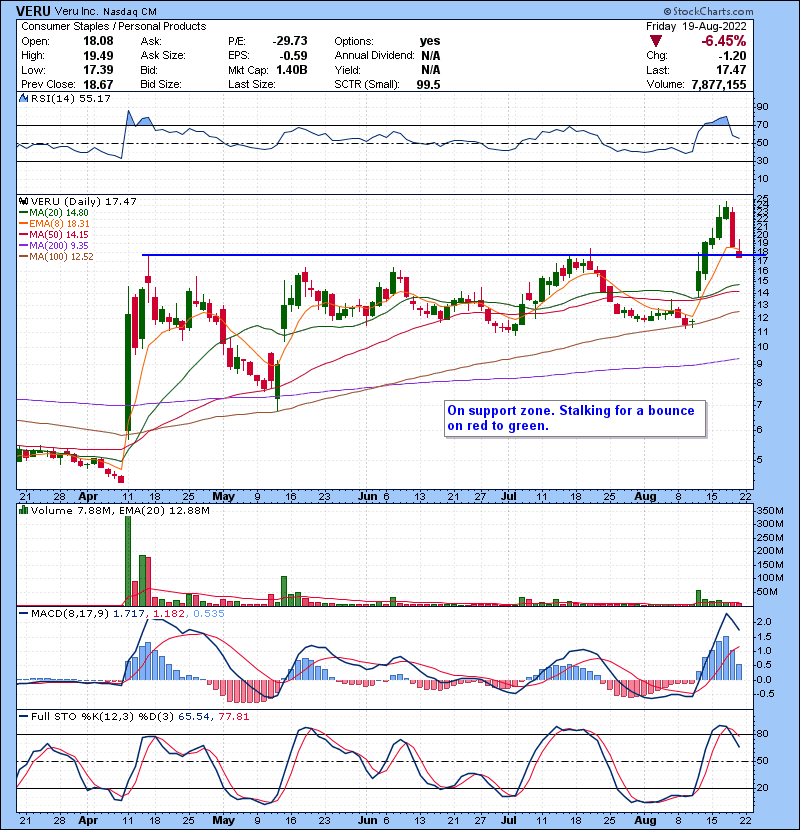Click the Volume panel bar icon
The height and width of the screenshot is (830, 800).
coord(23,510)
